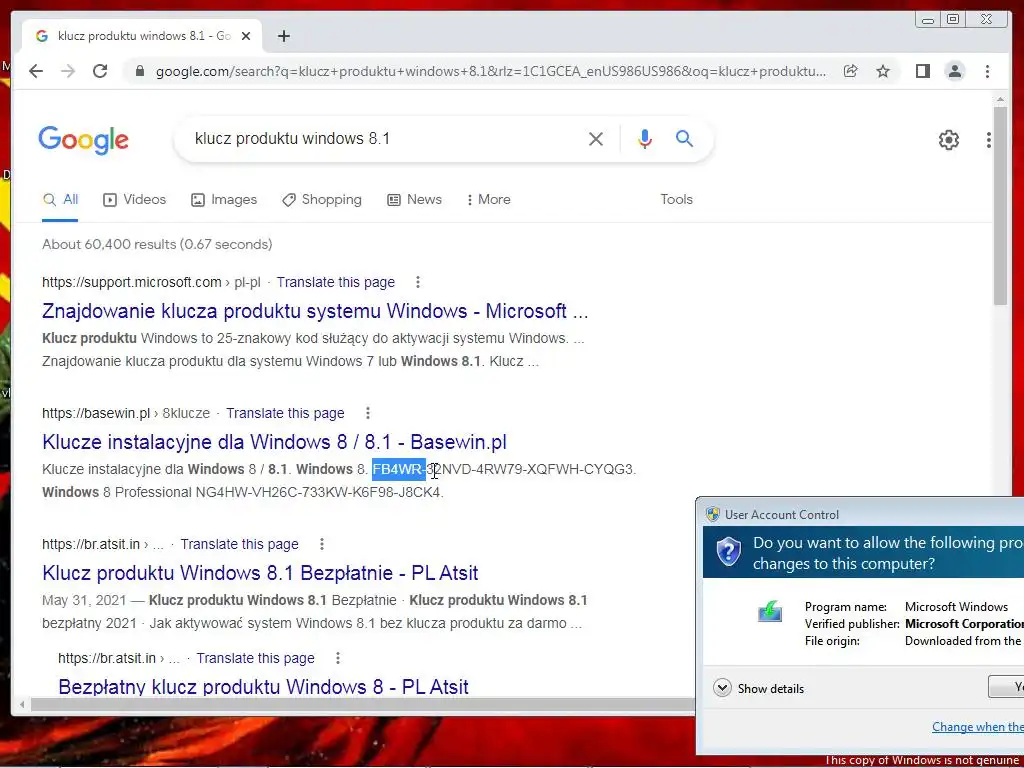Open Google apps dots beside gear
The width and height of the screenshot is (1024, 768).
[989, 140]
